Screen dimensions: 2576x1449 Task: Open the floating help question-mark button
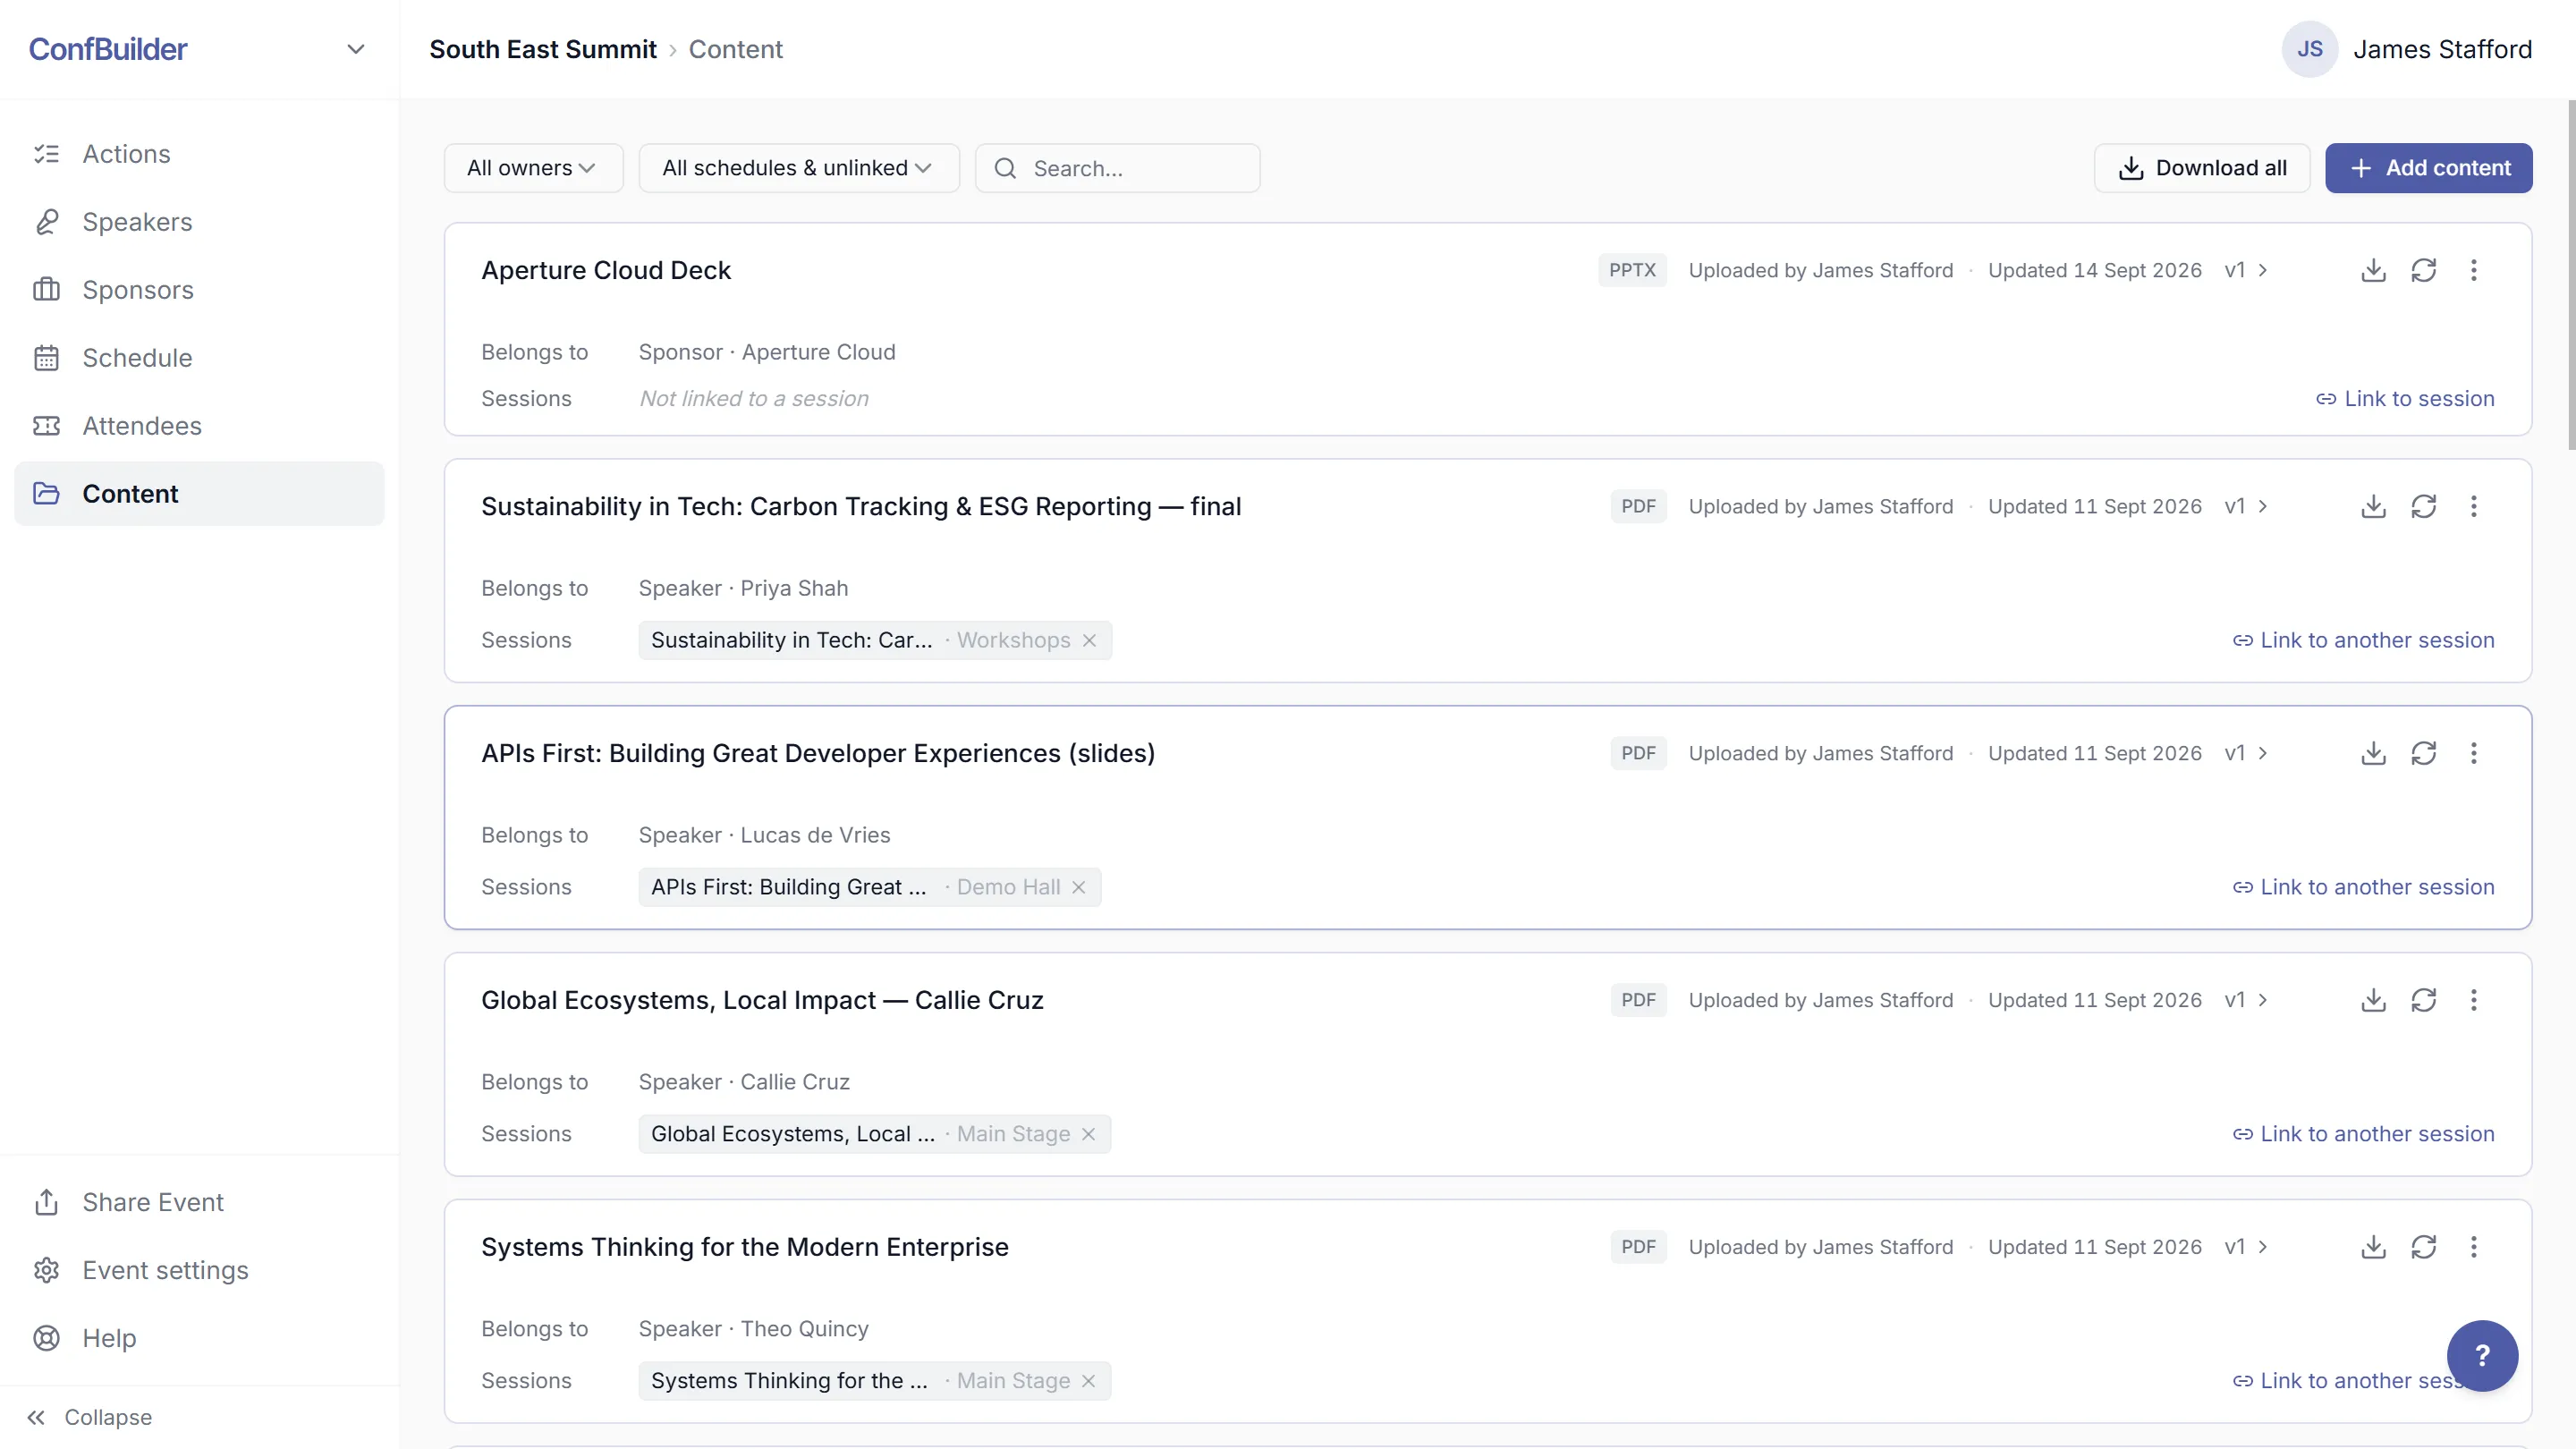coord(2482,1355)
